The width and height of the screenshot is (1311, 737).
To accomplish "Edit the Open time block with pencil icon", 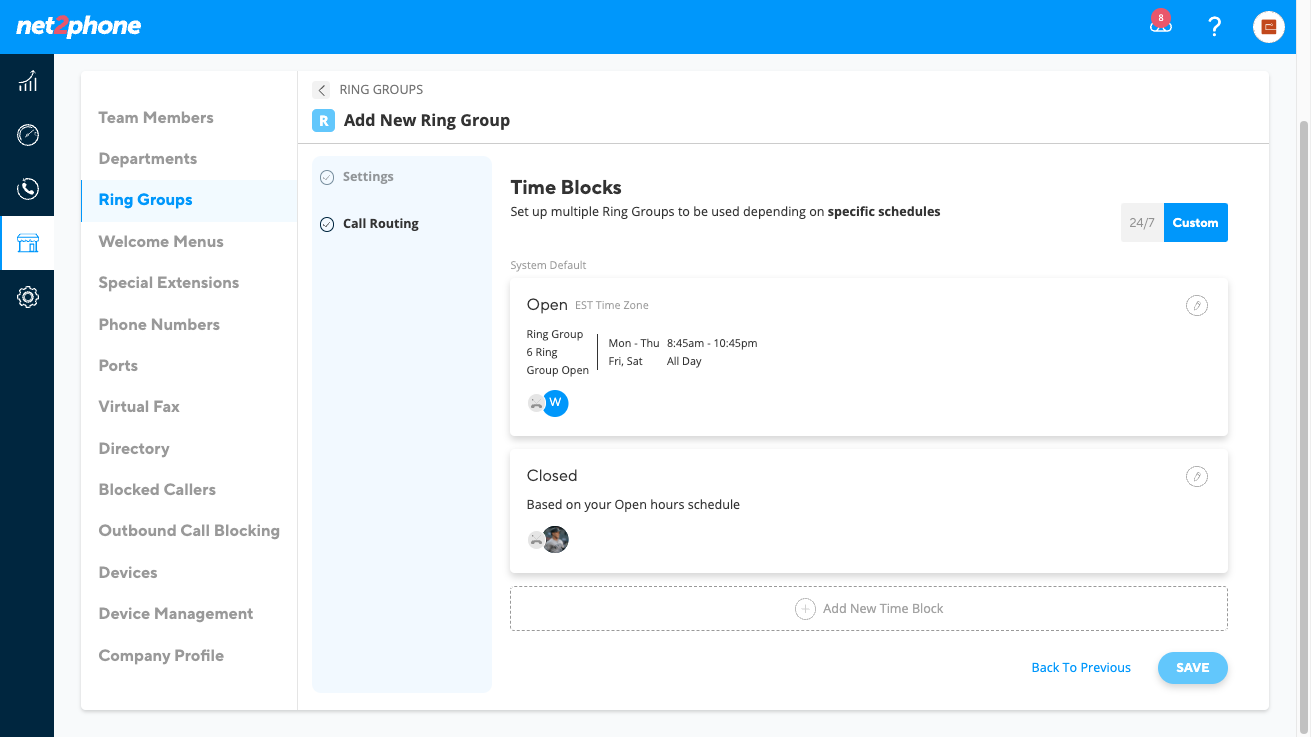I will (1196, 305).
